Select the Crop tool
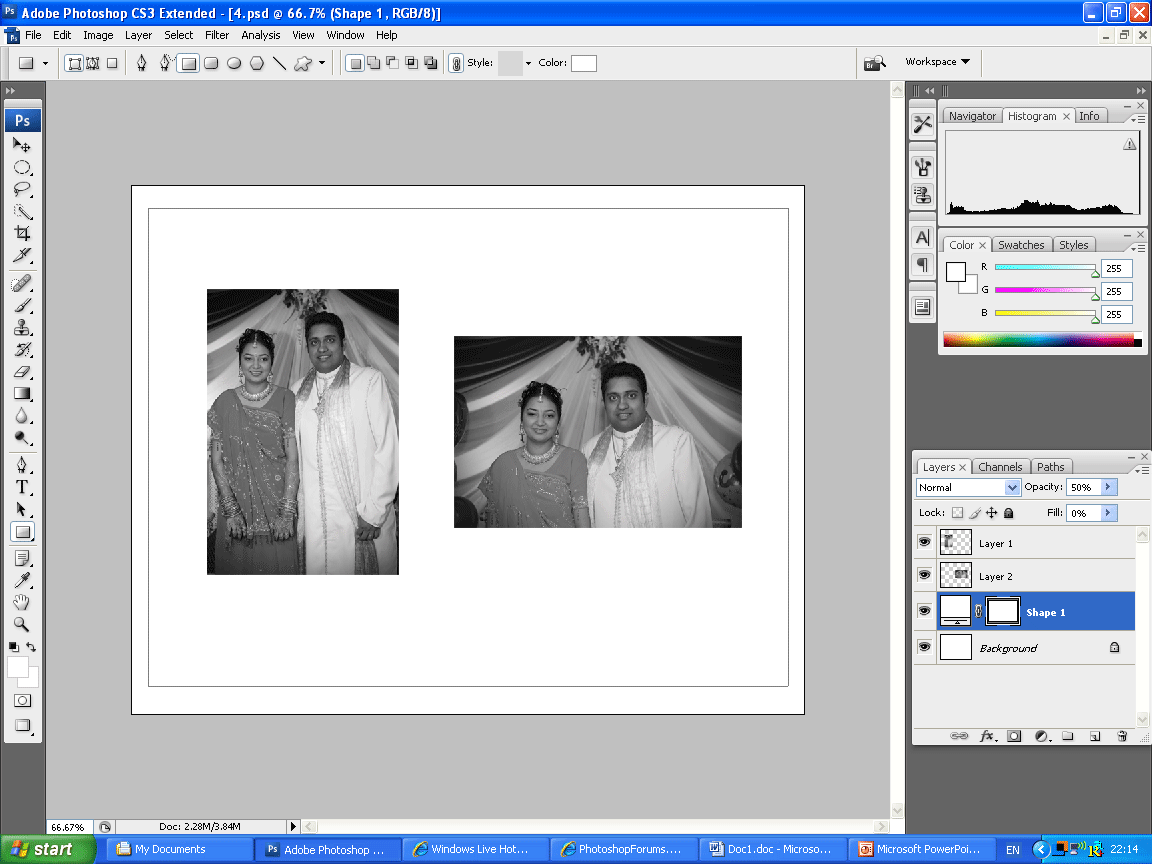 point(22,233)
